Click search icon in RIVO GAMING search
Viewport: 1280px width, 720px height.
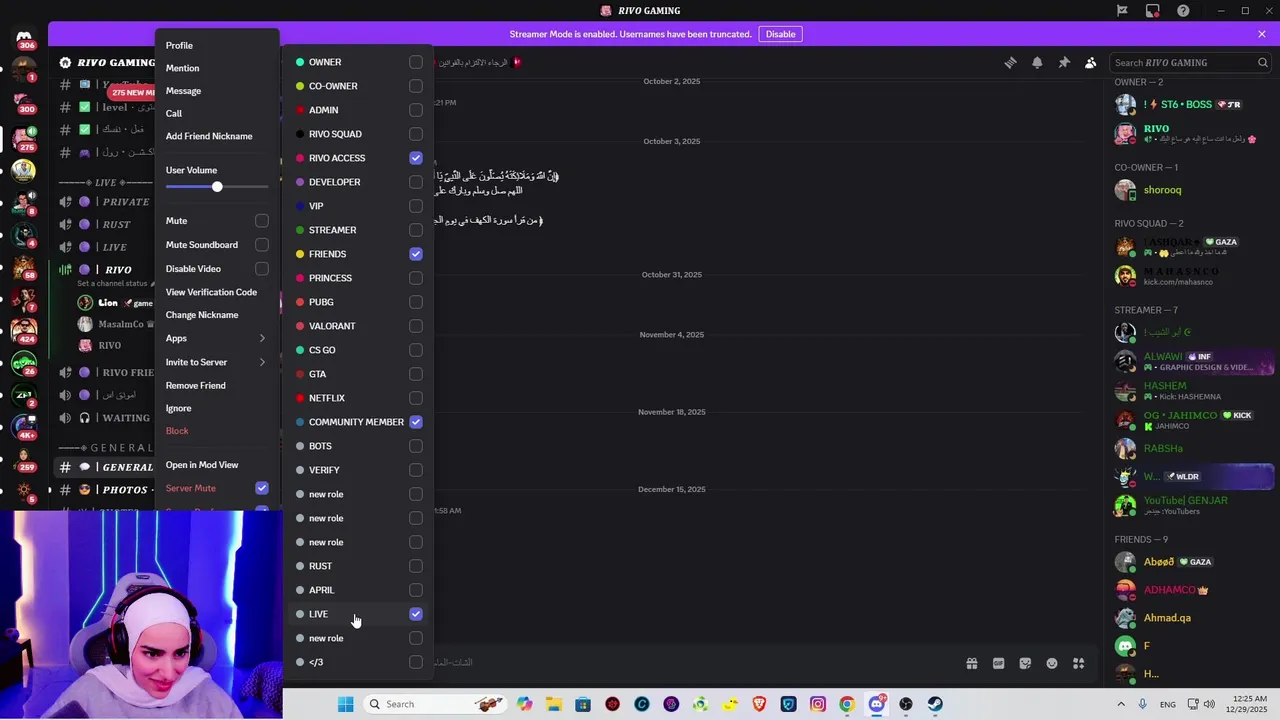1262,62
